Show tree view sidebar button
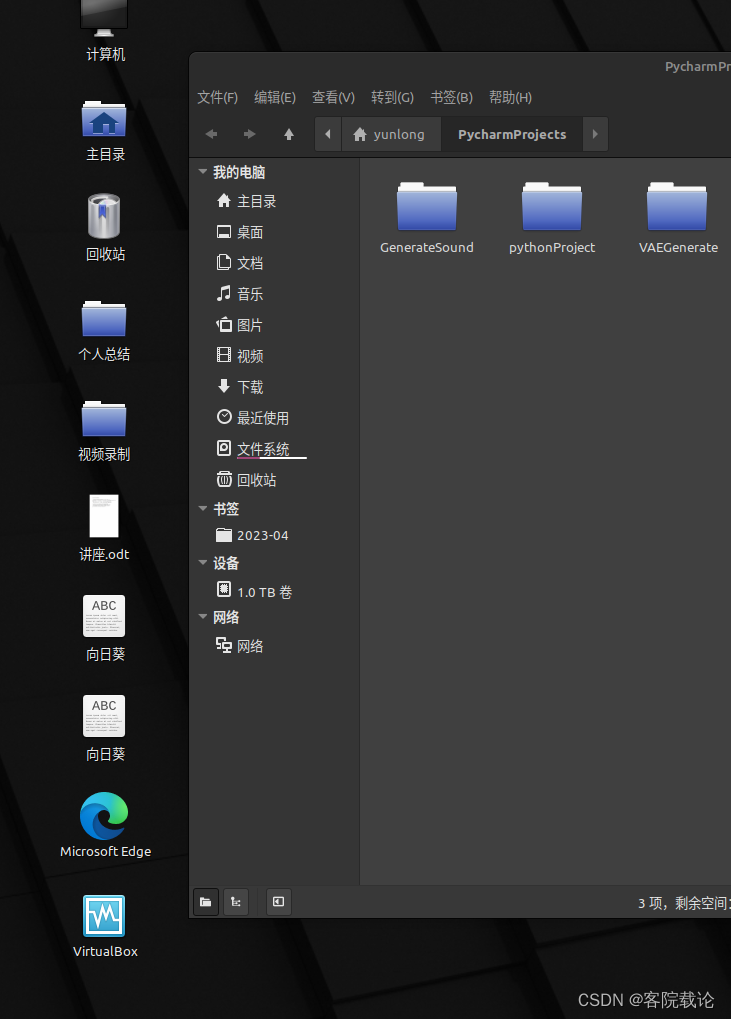The height and width of the screenshot is (1019, 731). pyautogui.click(x=236, y=901)
